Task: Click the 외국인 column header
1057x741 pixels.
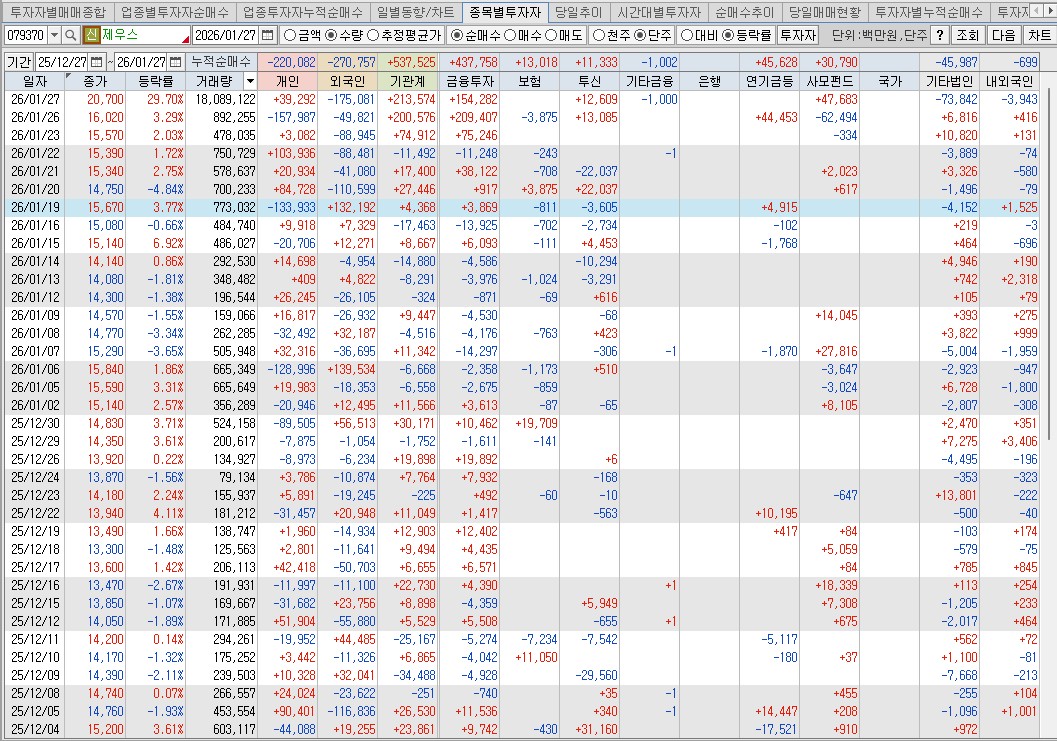Action: coord(347,82)
